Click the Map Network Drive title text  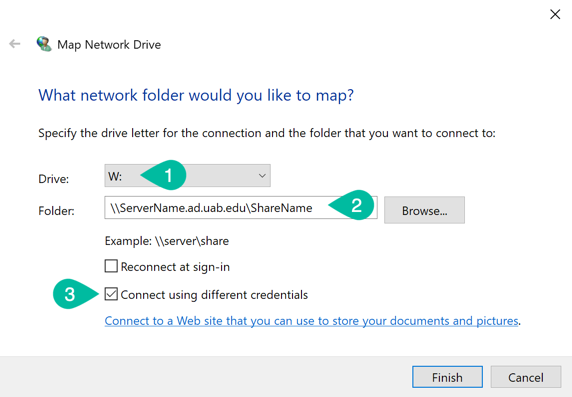tap(109, 45)
